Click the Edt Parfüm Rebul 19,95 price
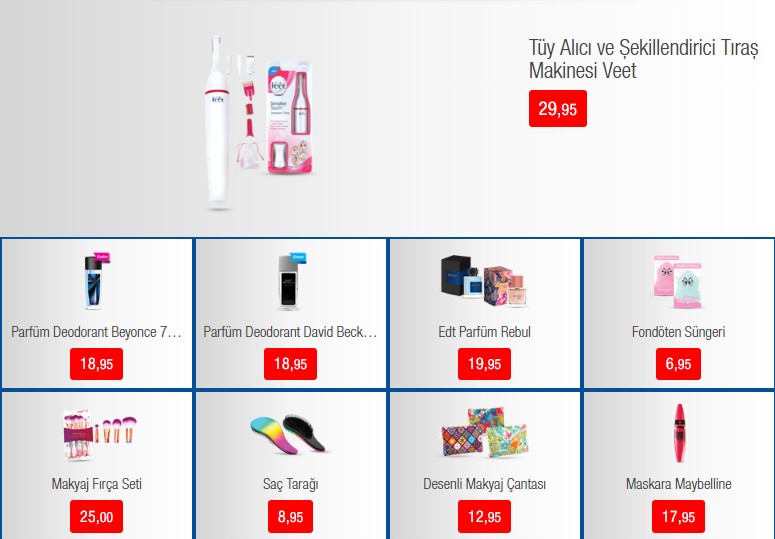Image resolution: width=775 pixels, height=539 pixels. 484,364
